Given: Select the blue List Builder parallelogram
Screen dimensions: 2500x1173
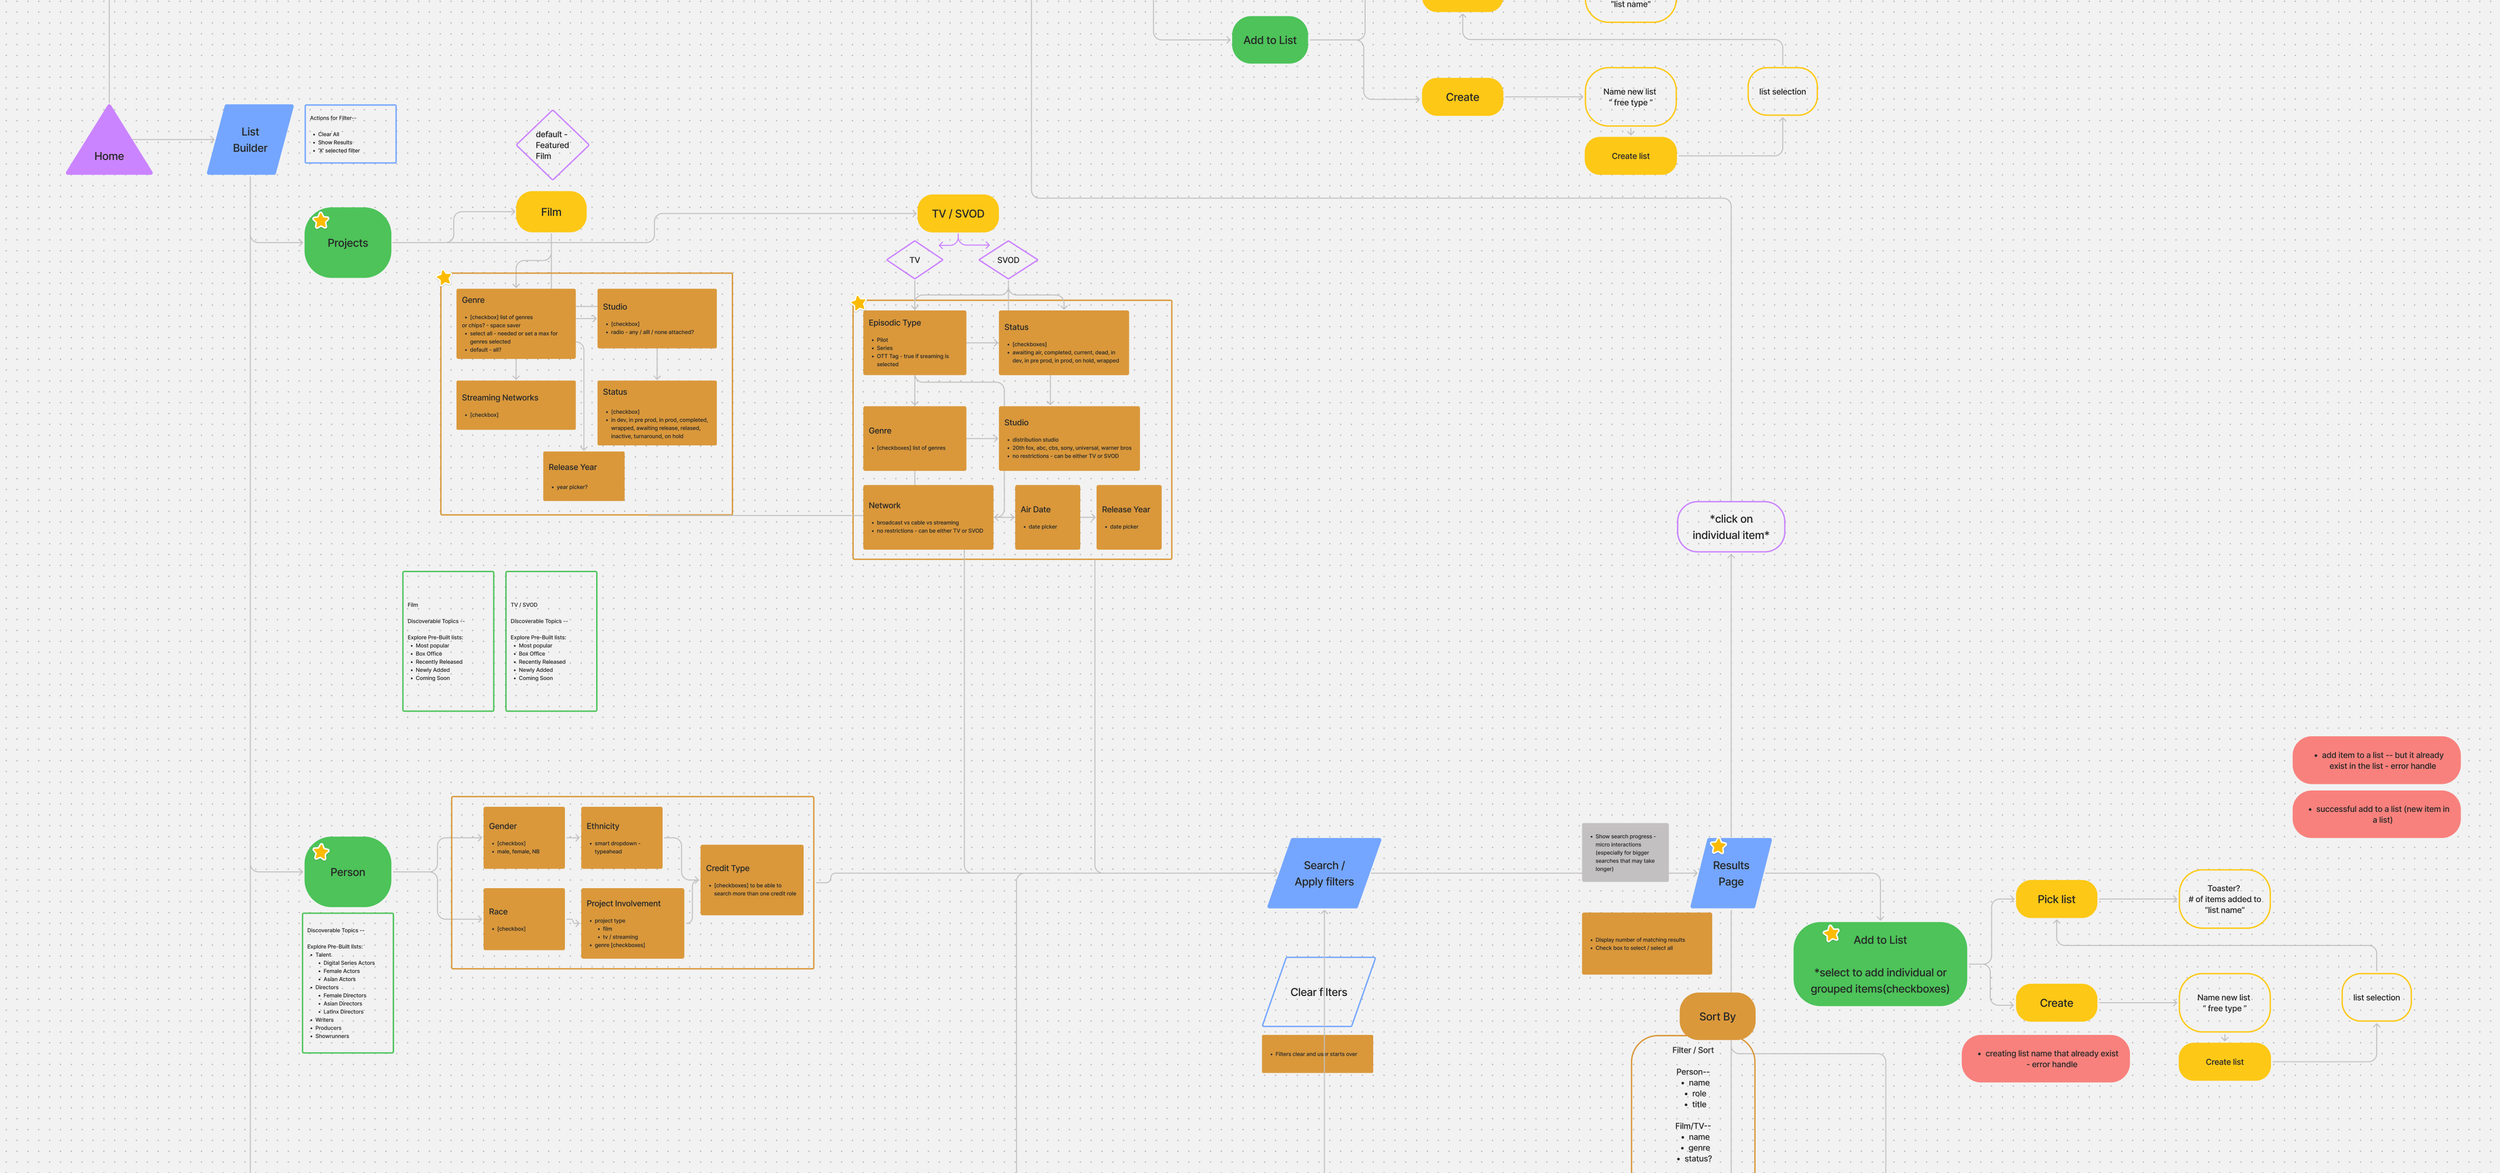Looking at the screenshot, I should coord(250,140).
